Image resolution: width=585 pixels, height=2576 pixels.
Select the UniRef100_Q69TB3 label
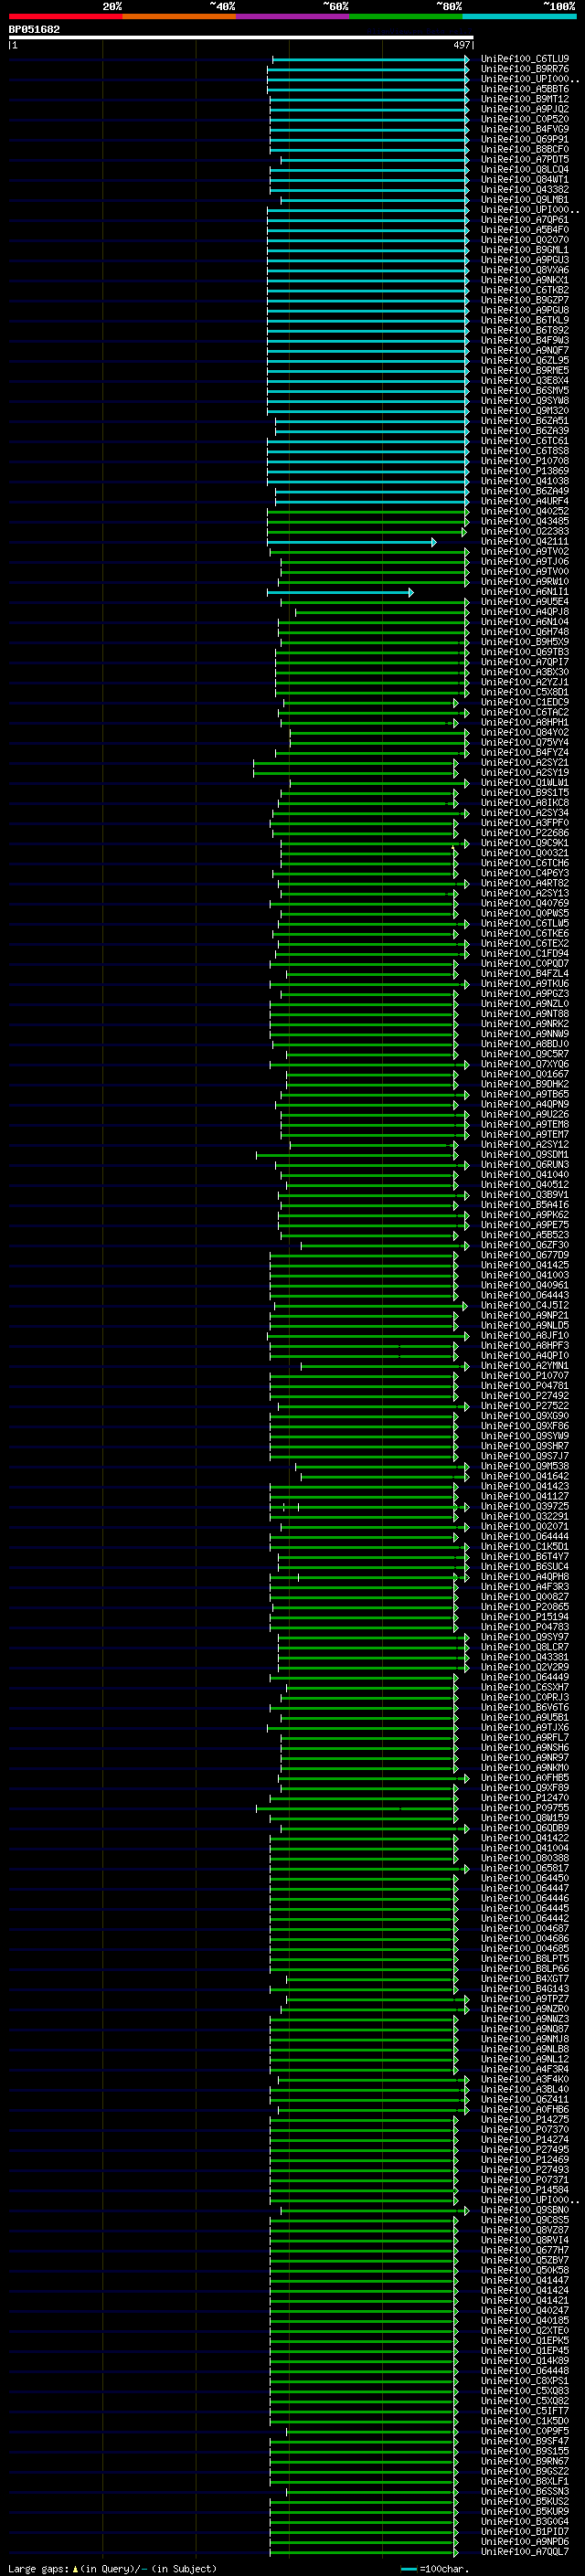tap(524, 652)
